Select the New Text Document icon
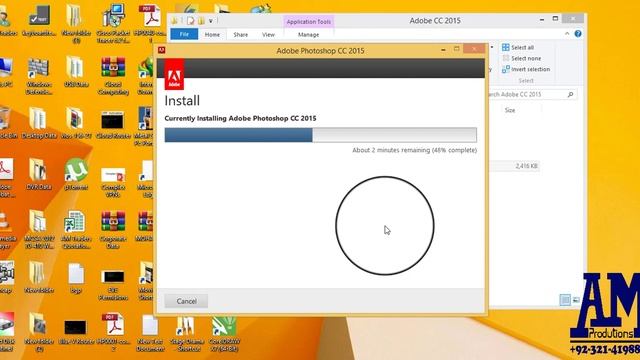Viewport: 640px width, 360px height. 150,332
